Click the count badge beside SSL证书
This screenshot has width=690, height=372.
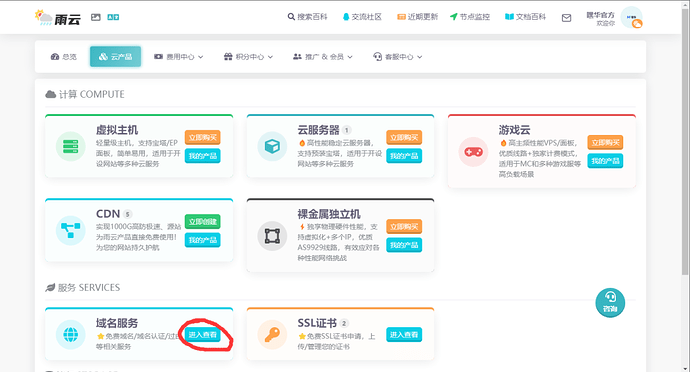(344, 323)
